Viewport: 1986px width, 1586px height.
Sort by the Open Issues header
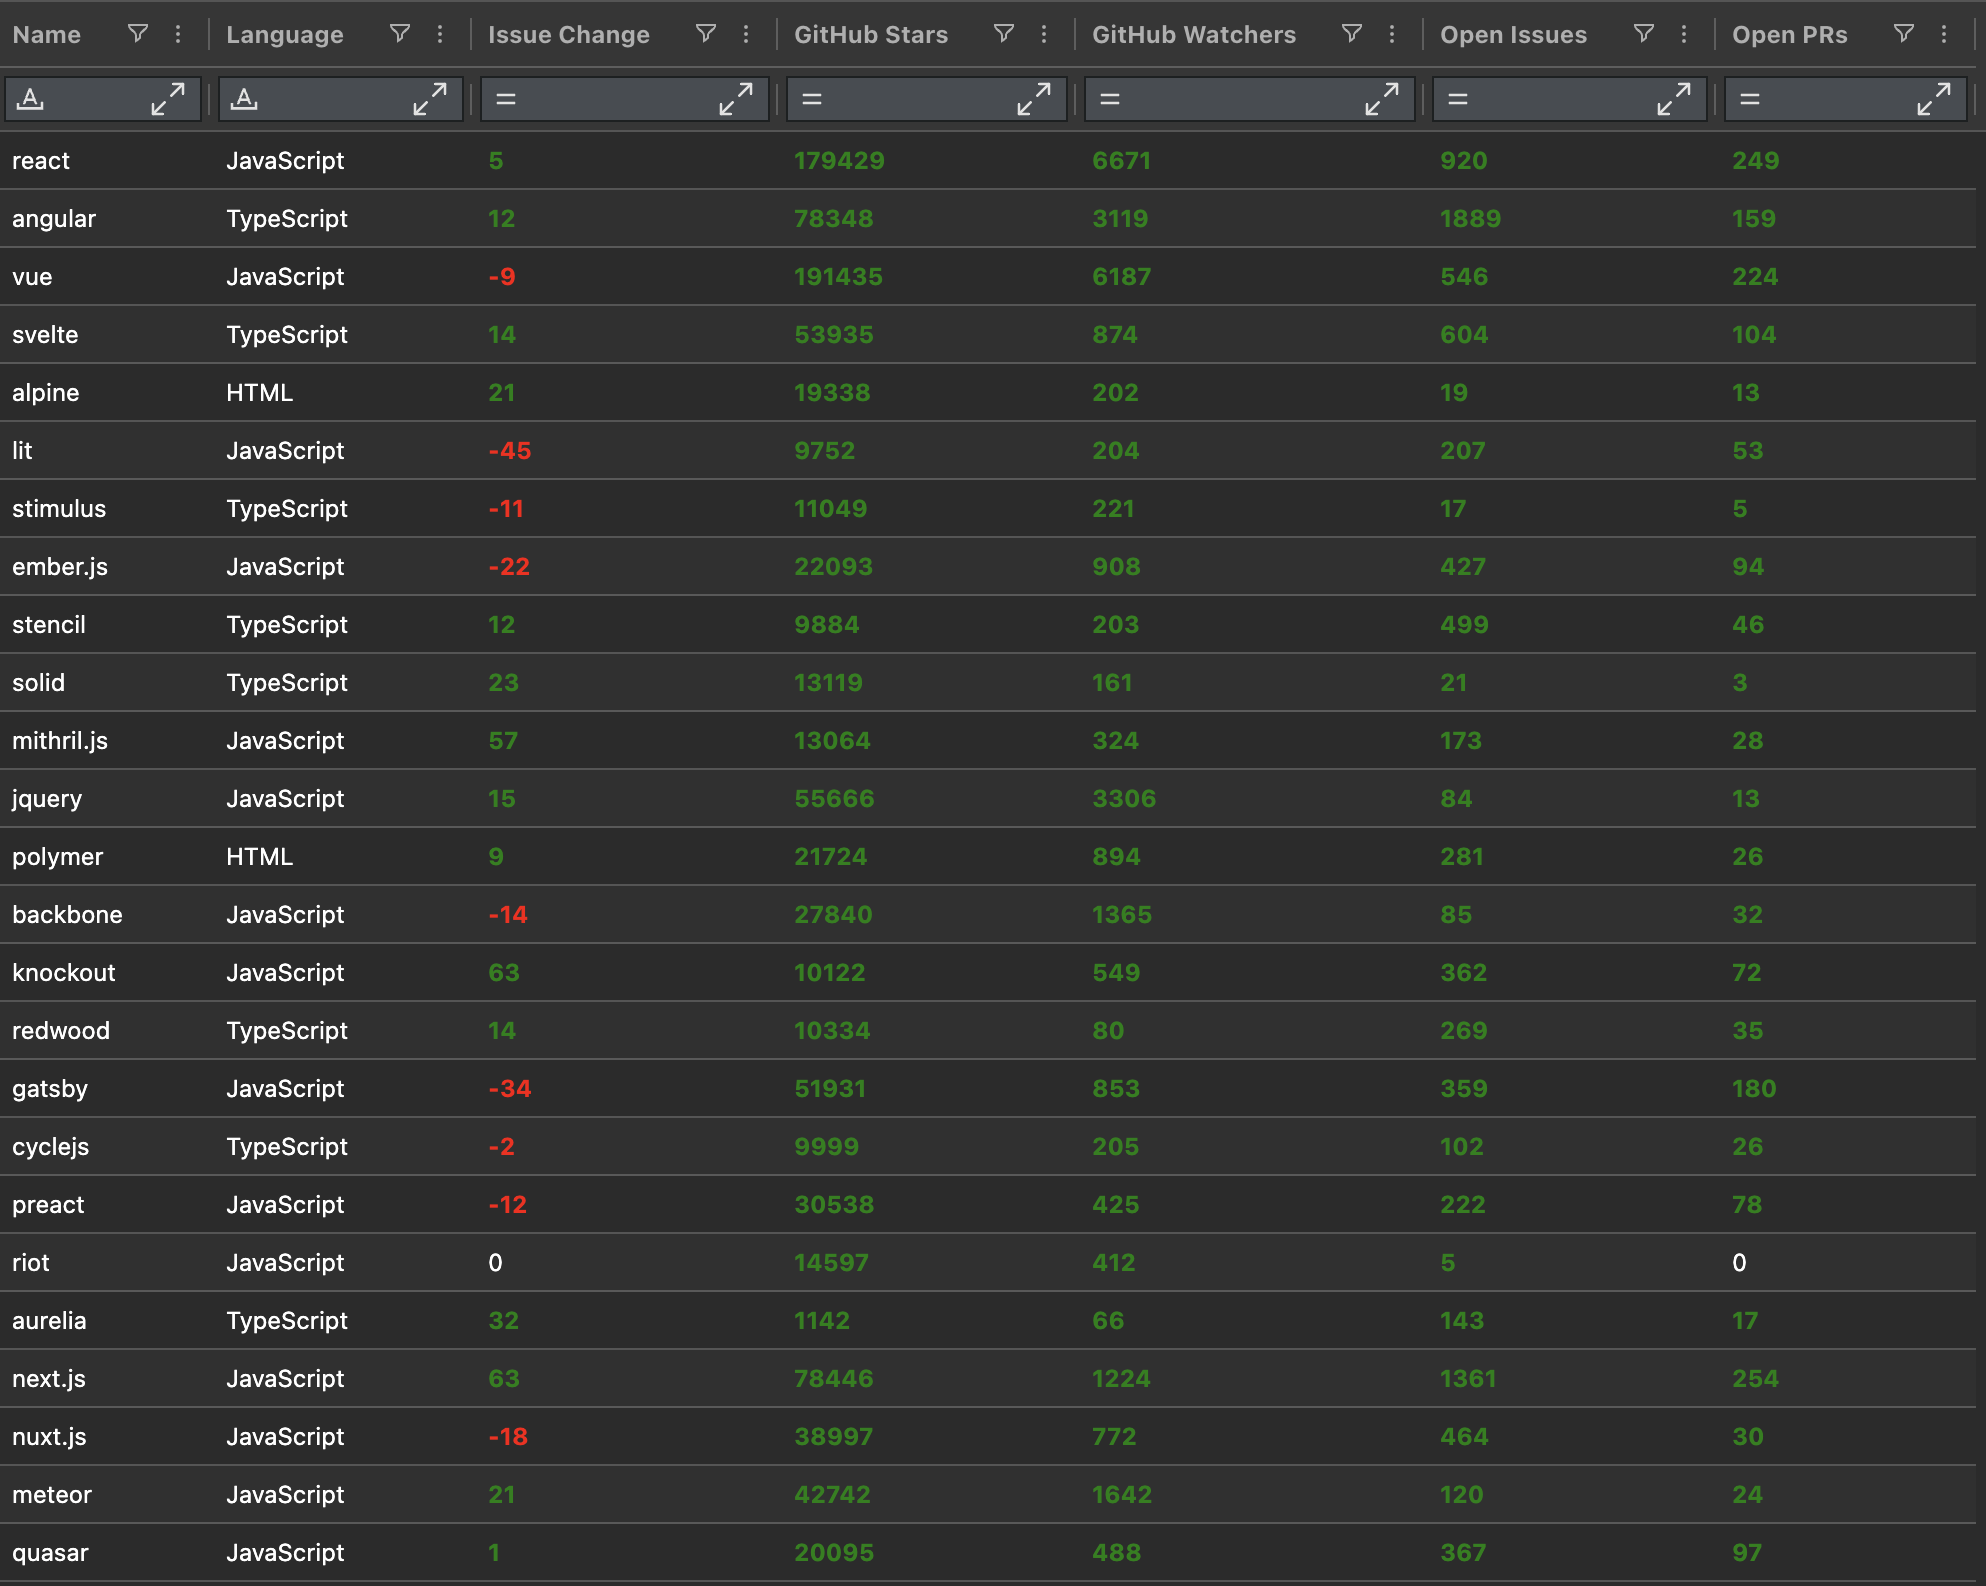pyautogui.click(x=1513, y=35)
